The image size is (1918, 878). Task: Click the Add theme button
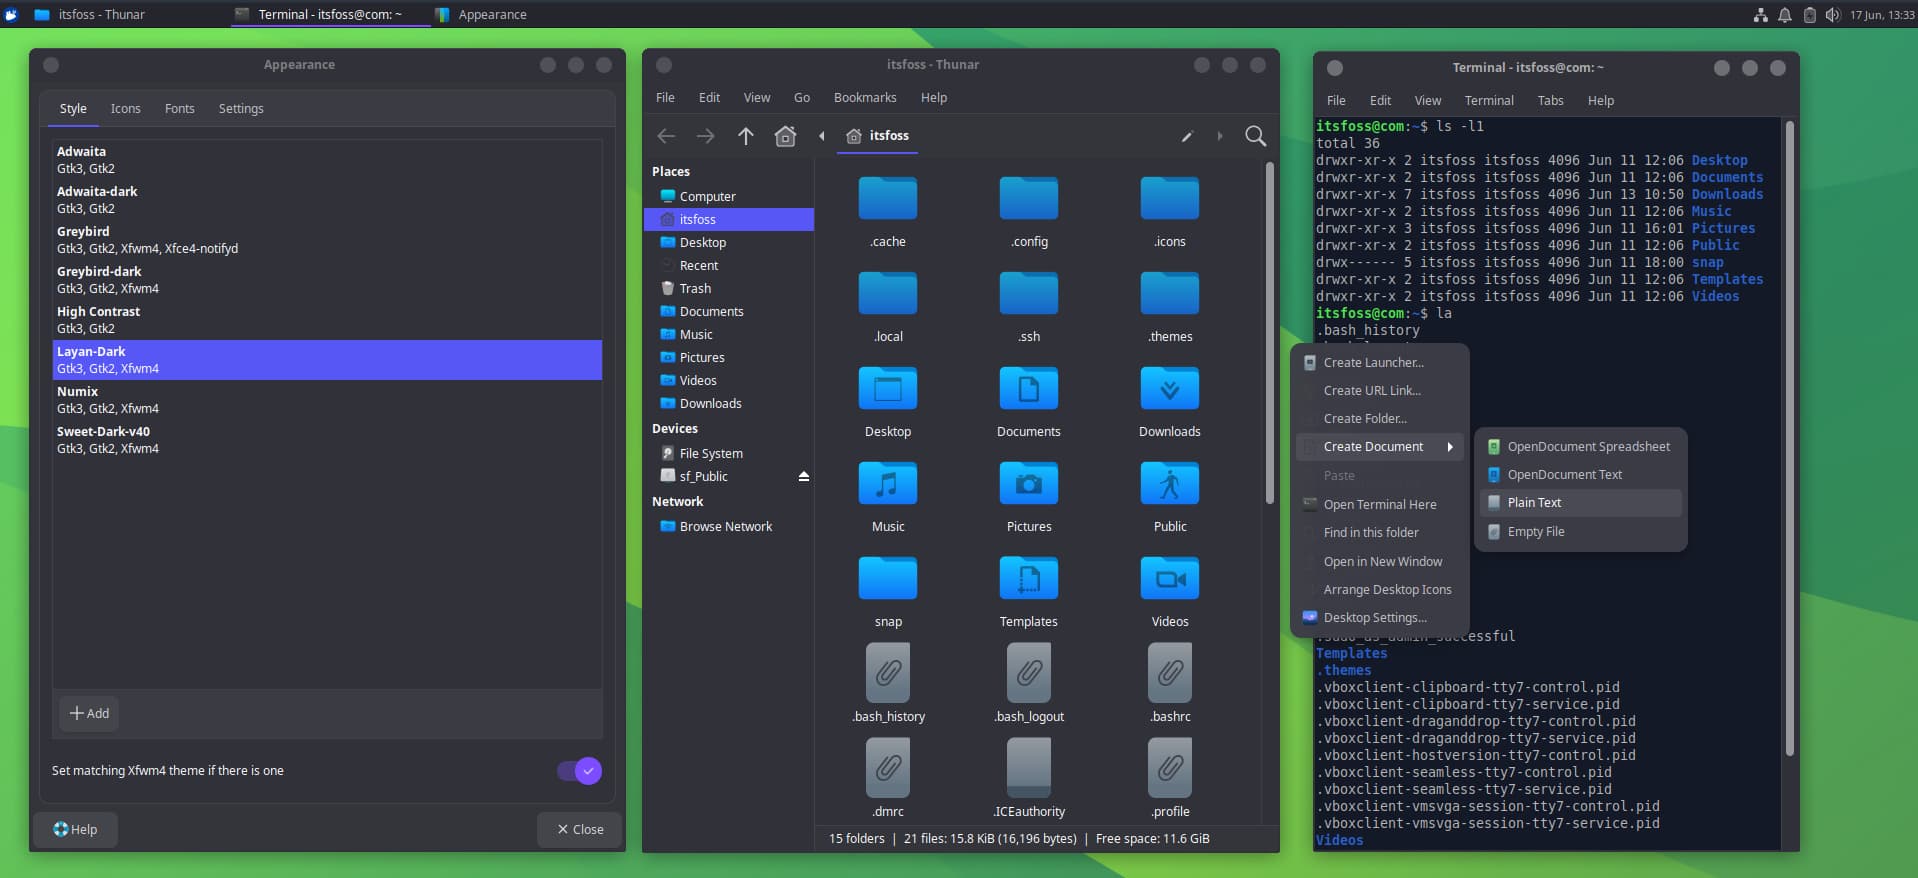pos(89,714)
